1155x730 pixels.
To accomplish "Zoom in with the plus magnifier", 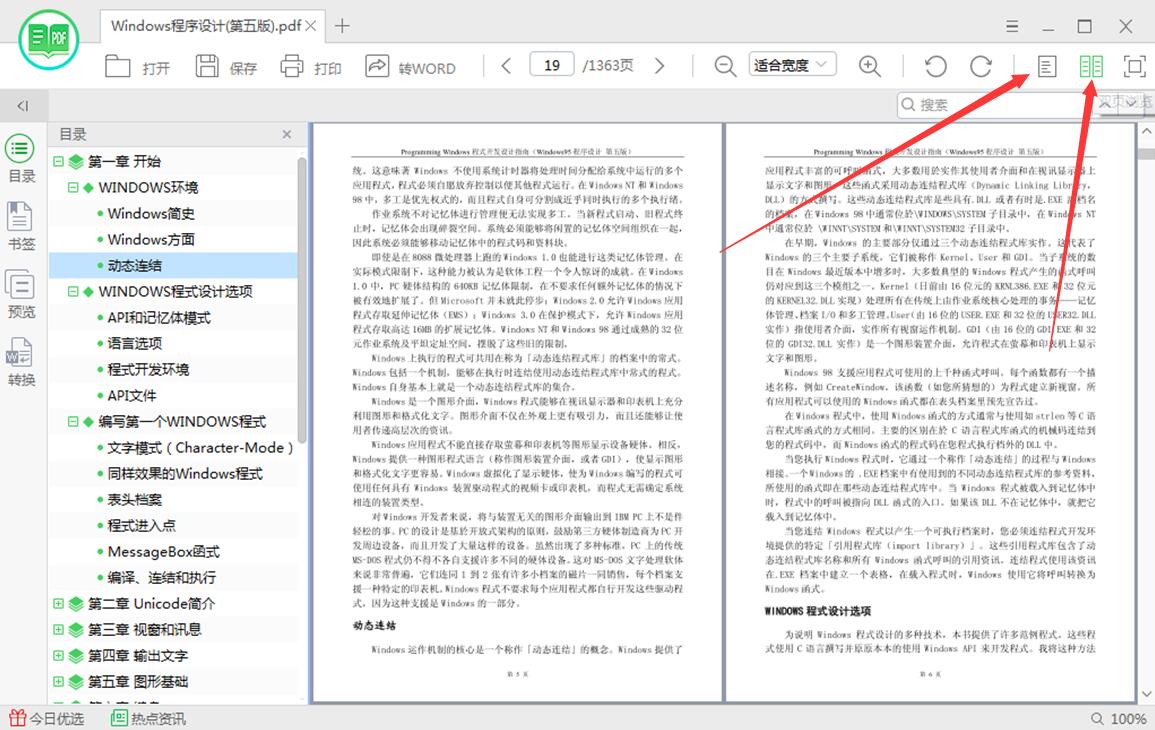I will click(869, 66).
